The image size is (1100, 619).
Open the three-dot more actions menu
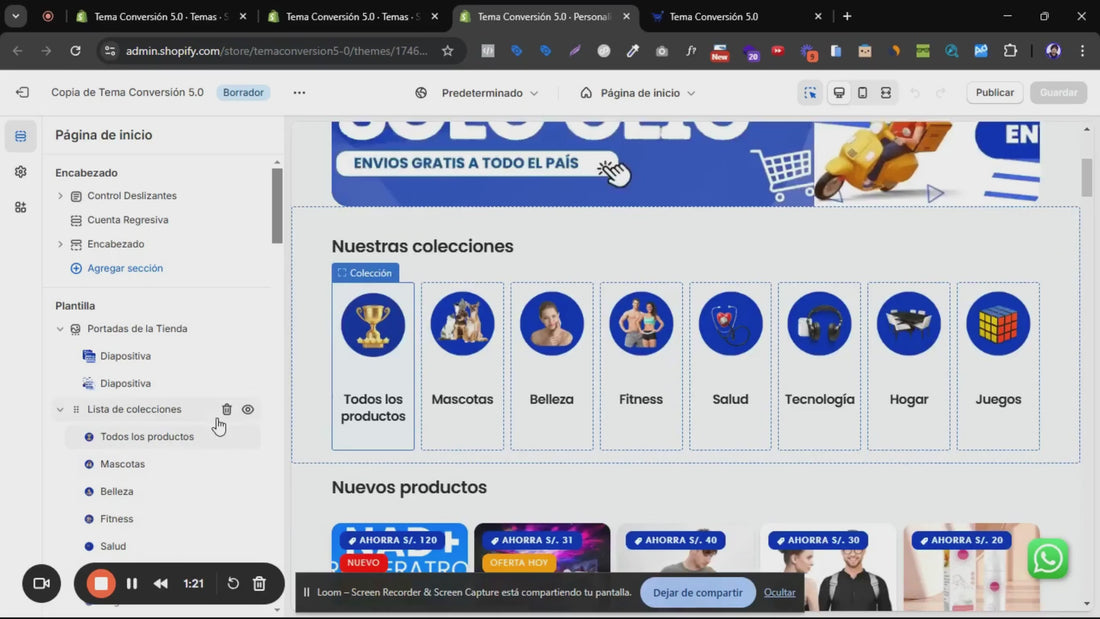[299, 93]
